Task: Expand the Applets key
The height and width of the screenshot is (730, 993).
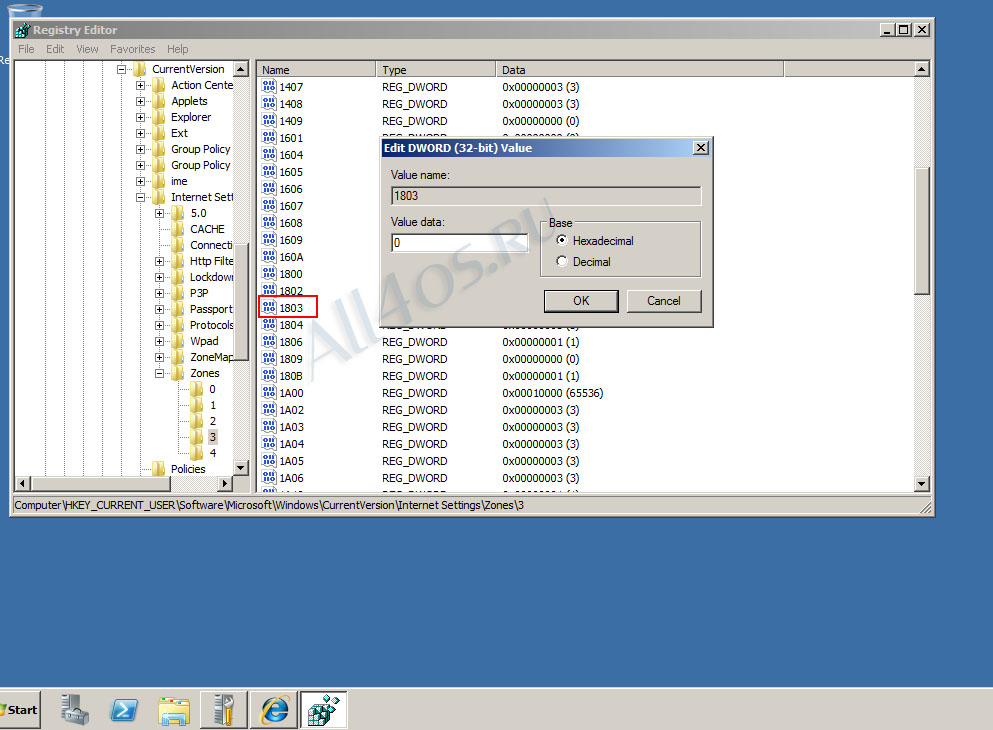Action: tap(140, 101)
